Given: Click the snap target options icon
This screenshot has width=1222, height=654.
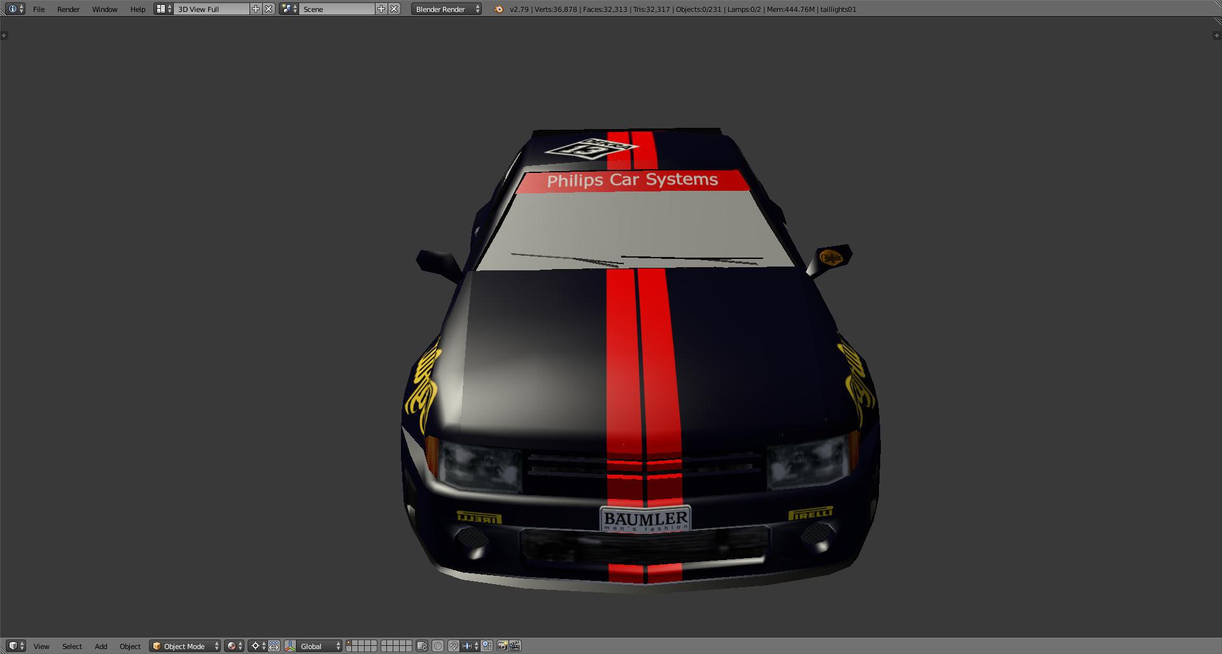Looking at the screenshot, I should tap(486, 646).
